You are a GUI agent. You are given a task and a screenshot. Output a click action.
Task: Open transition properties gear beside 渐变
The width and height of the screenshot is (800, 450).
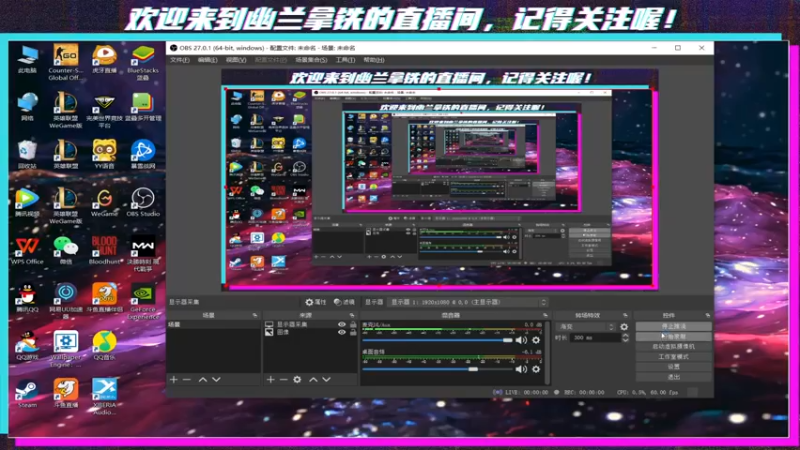[624, 327]
